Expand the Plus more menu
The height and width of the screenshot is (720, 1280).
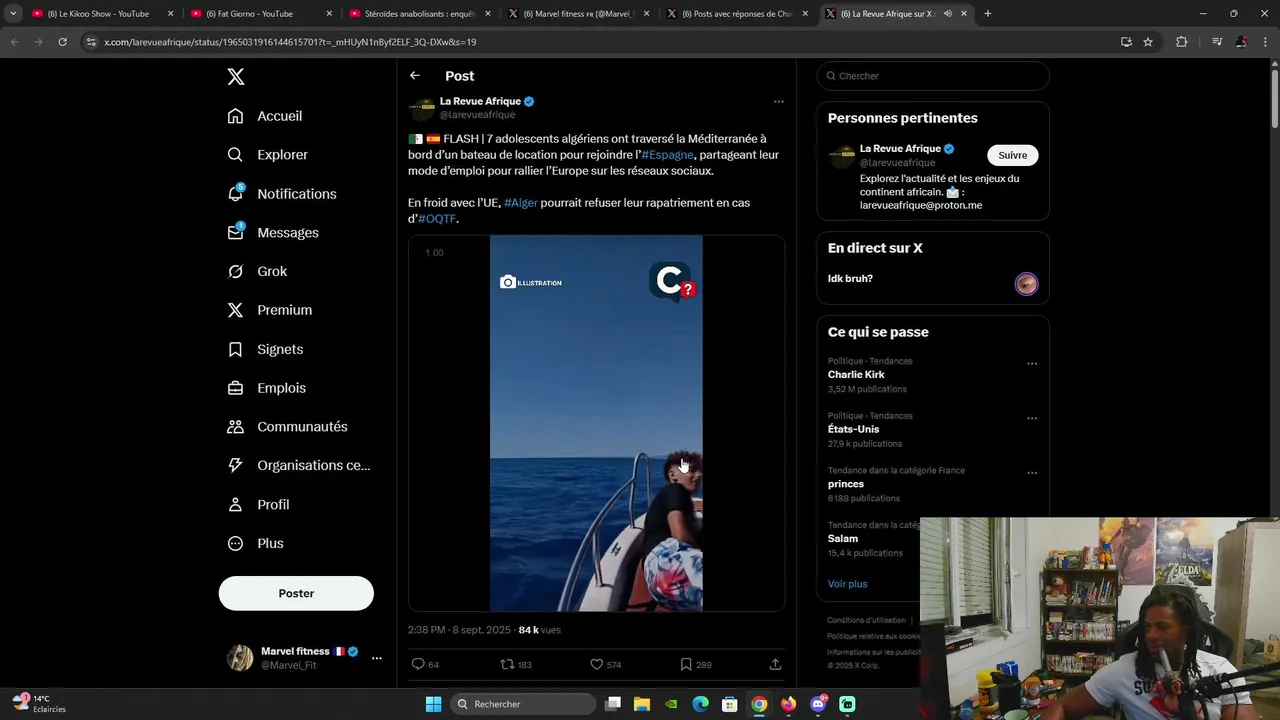(255, 543)
